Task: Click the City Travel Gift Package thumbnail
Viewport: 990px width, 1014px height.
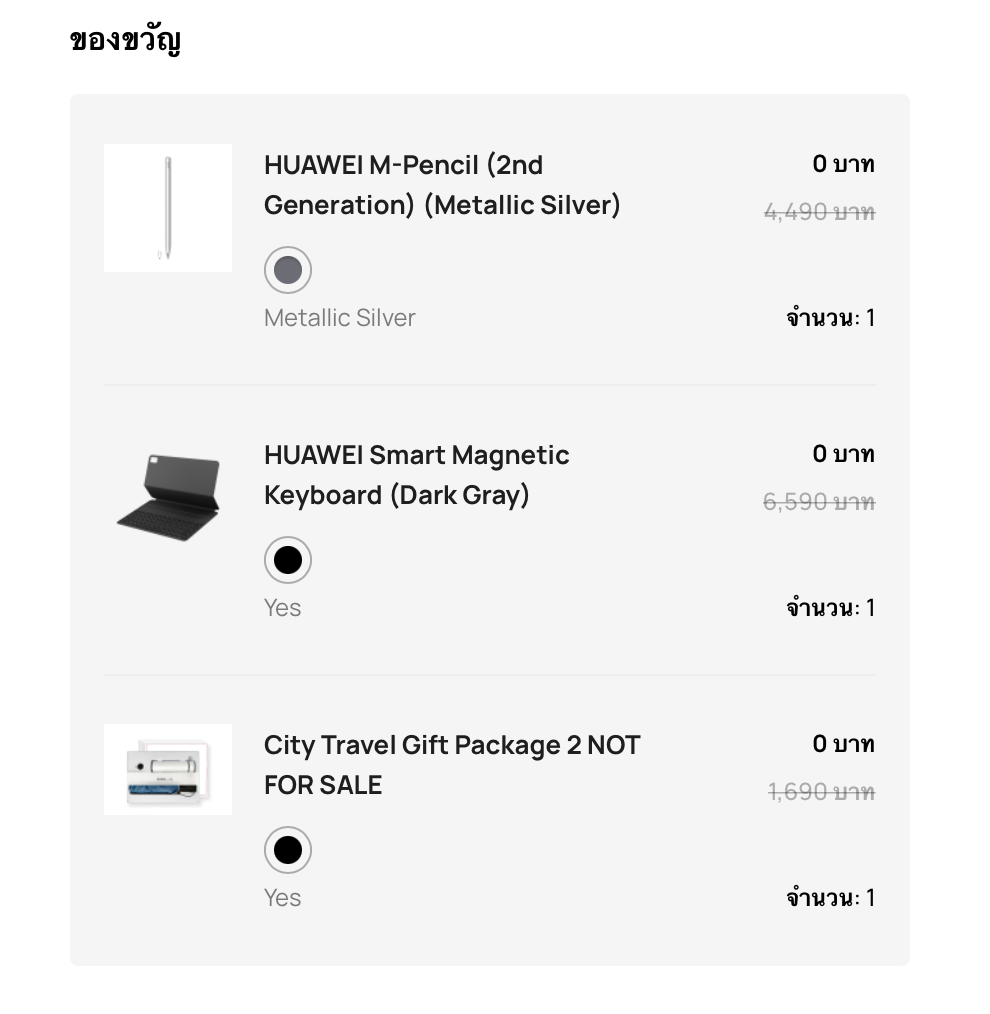Action: click(x=168, y=770)
